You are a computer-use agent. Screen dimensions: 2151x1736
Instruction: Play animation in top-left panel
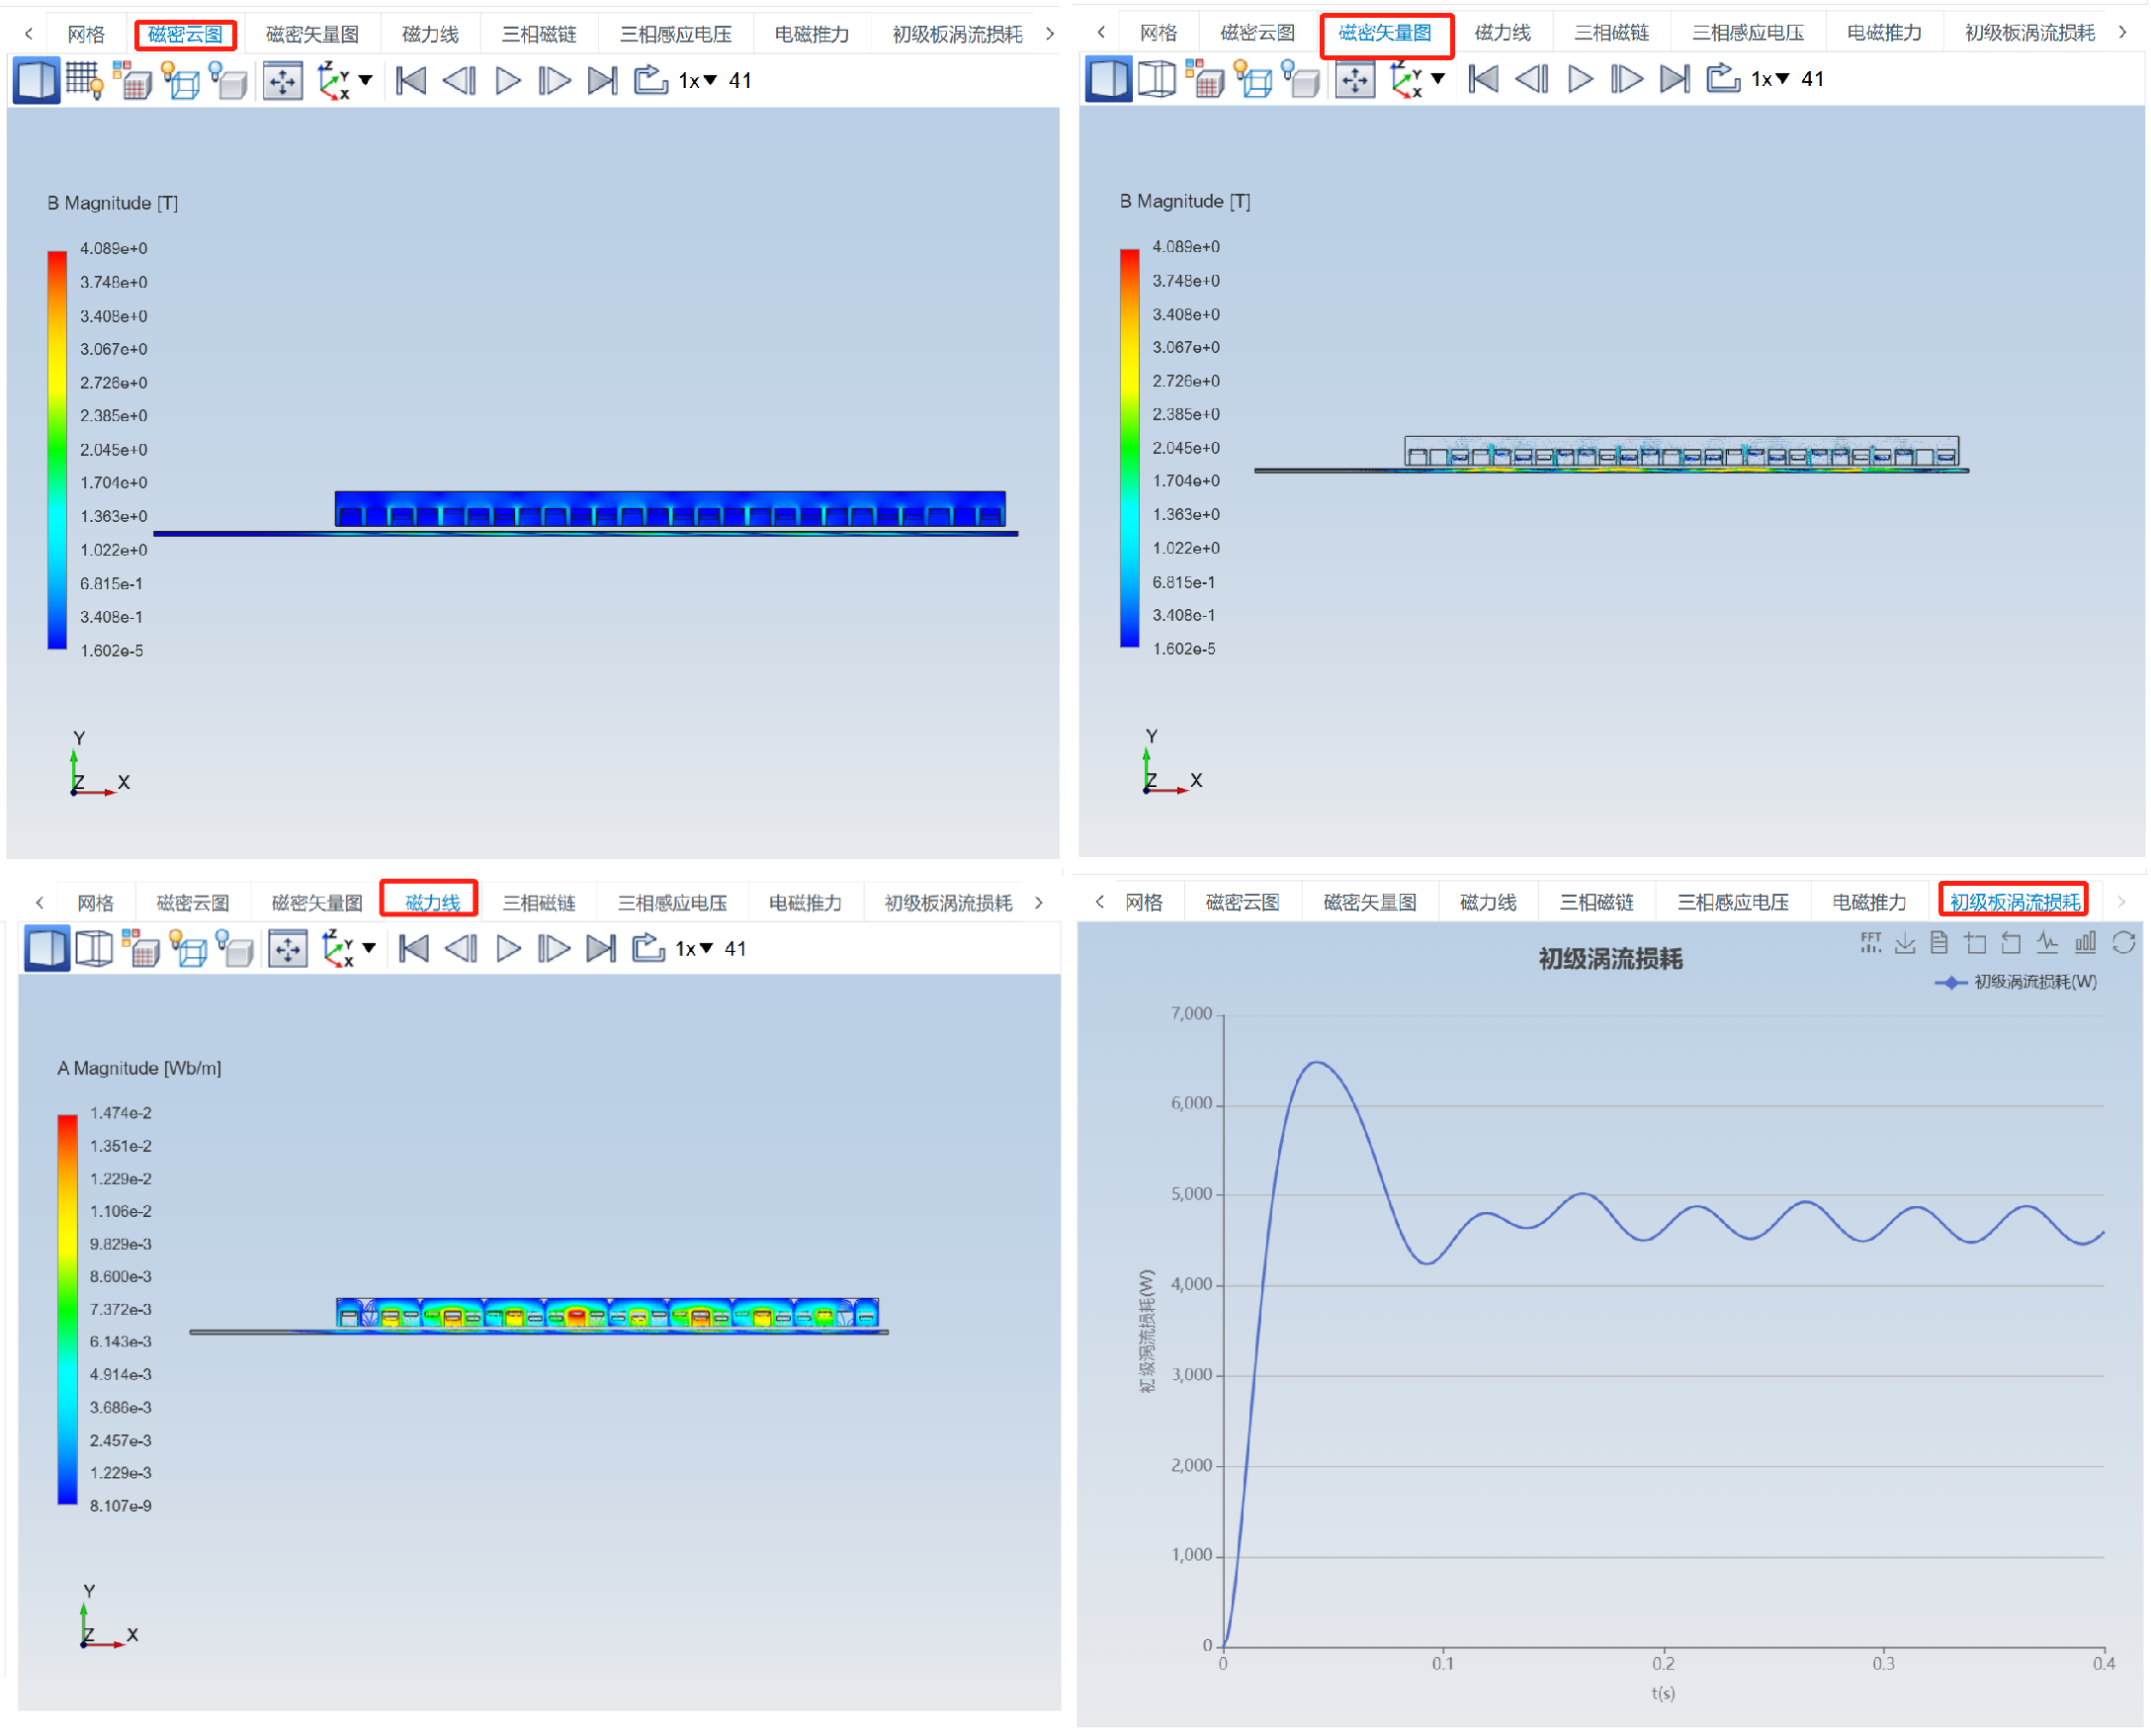(x=507, y=80)
